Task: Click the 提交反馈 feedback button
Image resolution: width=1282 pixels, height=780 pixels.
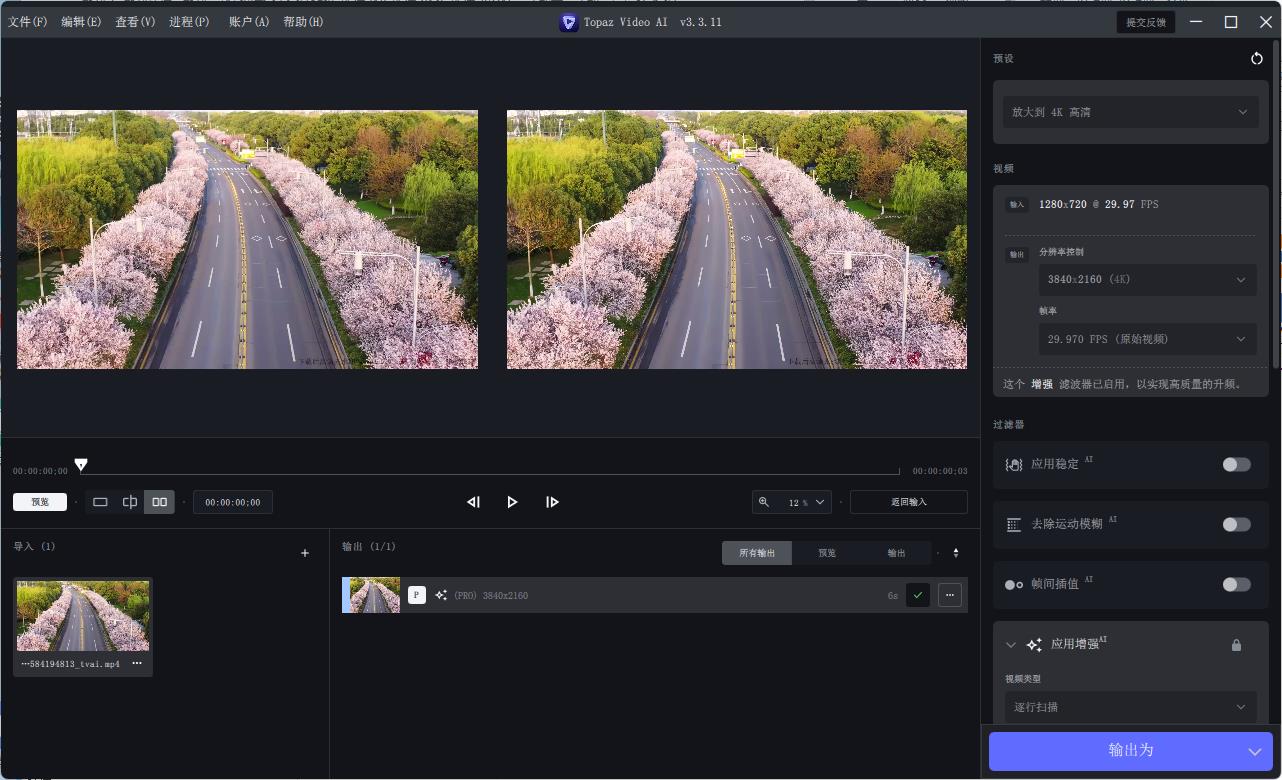Action: 1146,22
